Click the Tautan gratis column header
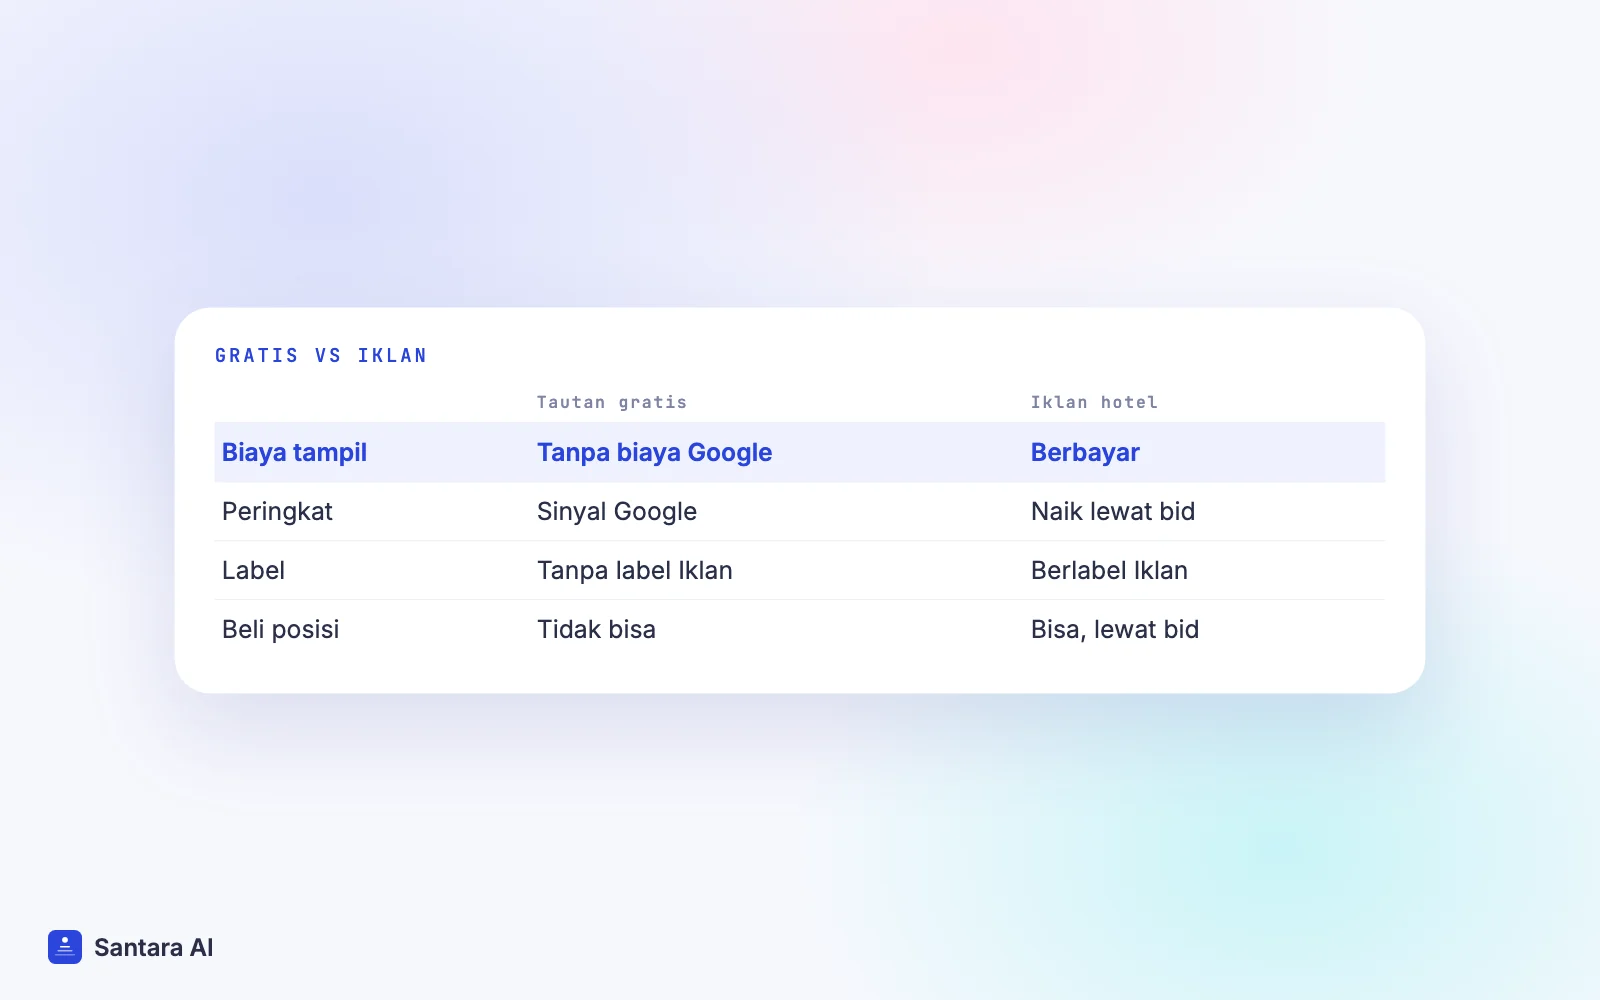Viewport: 1600px width, 1000px height. pos(611,402)
